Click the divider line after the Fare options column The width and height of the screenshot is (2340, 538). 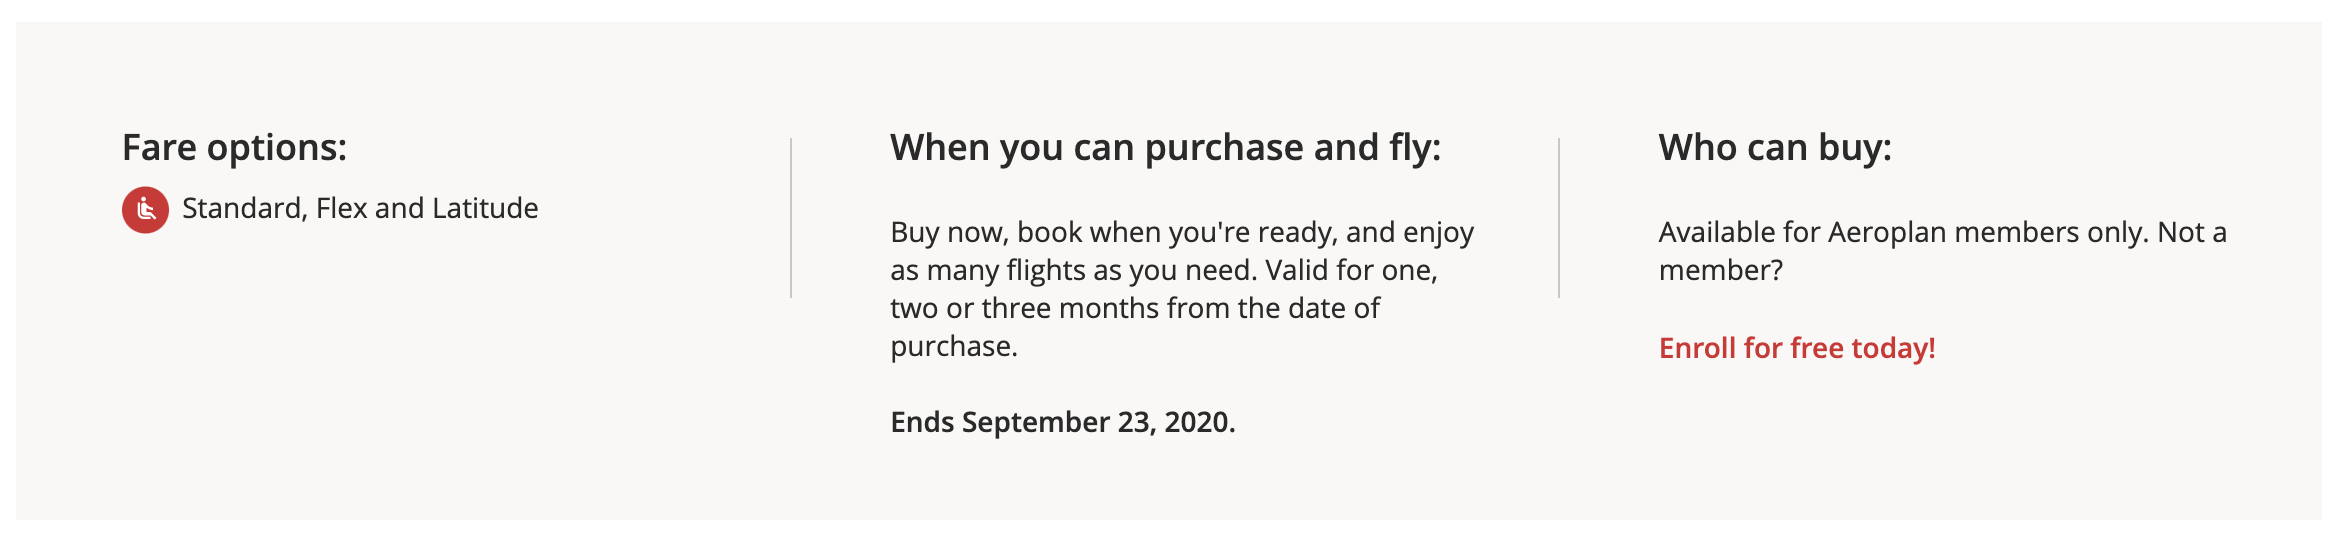791,218
